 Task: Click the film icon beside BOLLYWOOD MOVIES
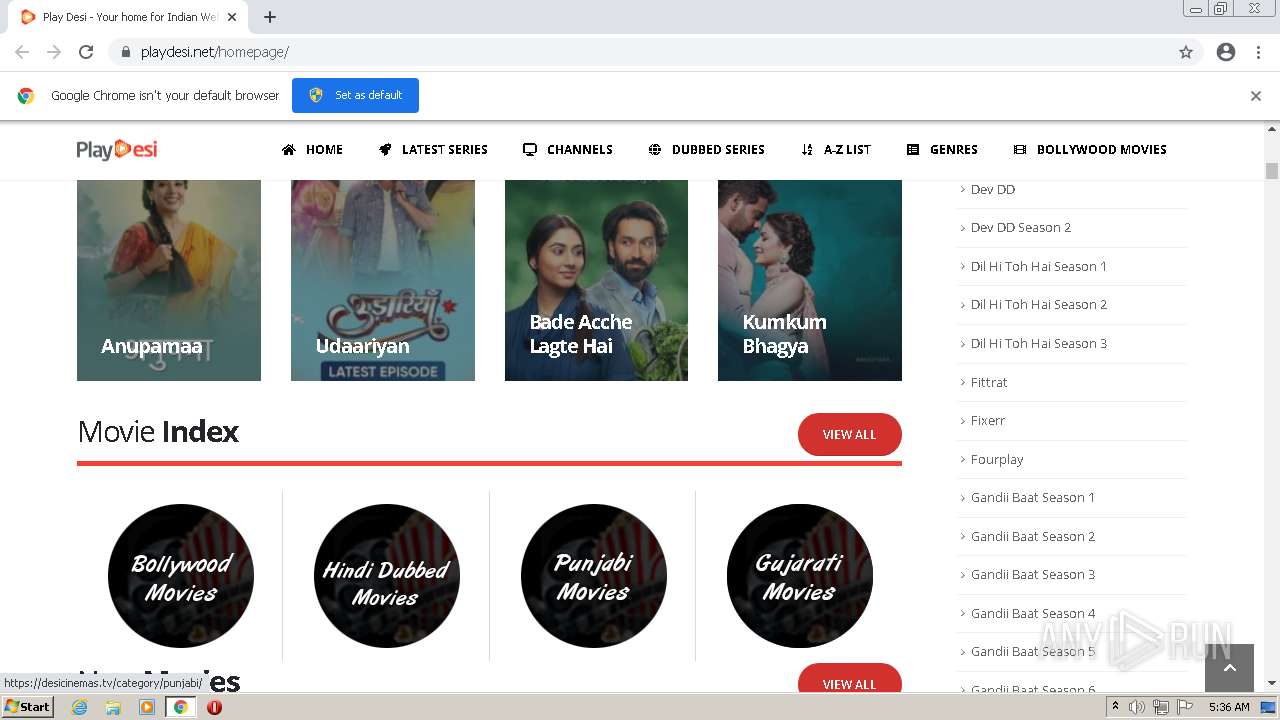click(x=1020, y=150)
